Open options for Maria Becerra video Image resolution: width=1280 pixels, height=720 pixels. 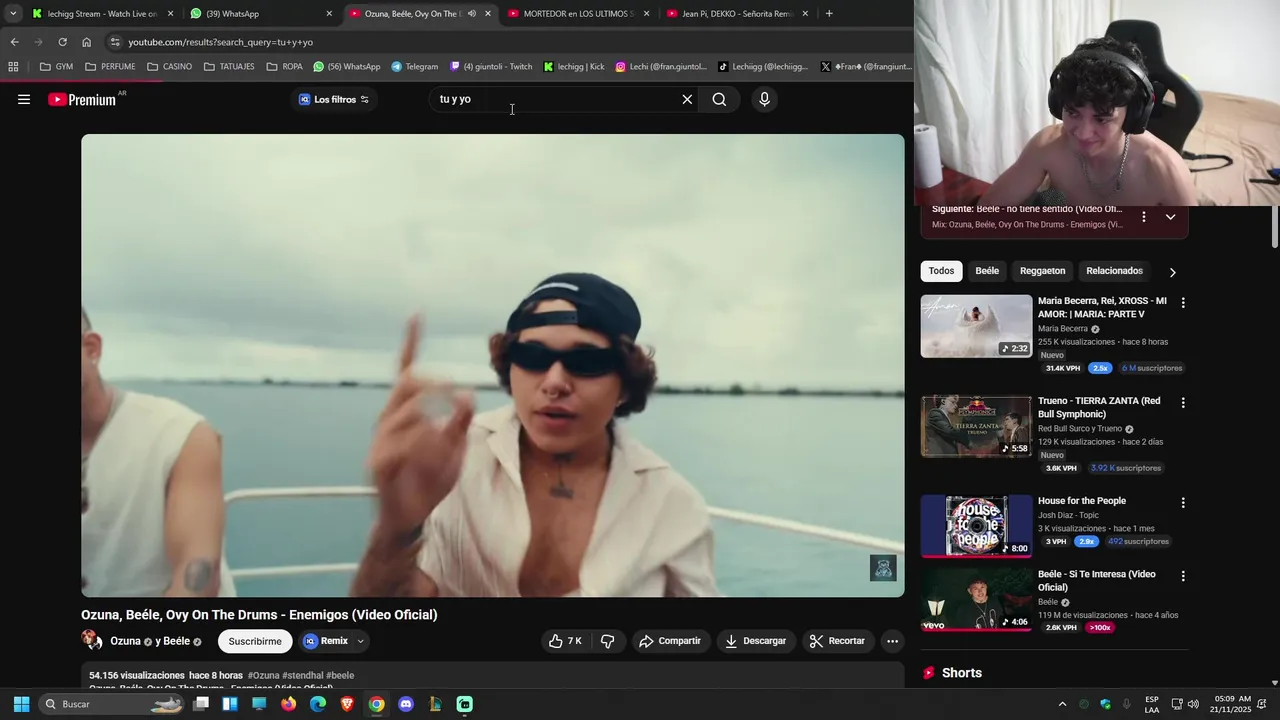pyautogui.click(x=1183, y=303)
